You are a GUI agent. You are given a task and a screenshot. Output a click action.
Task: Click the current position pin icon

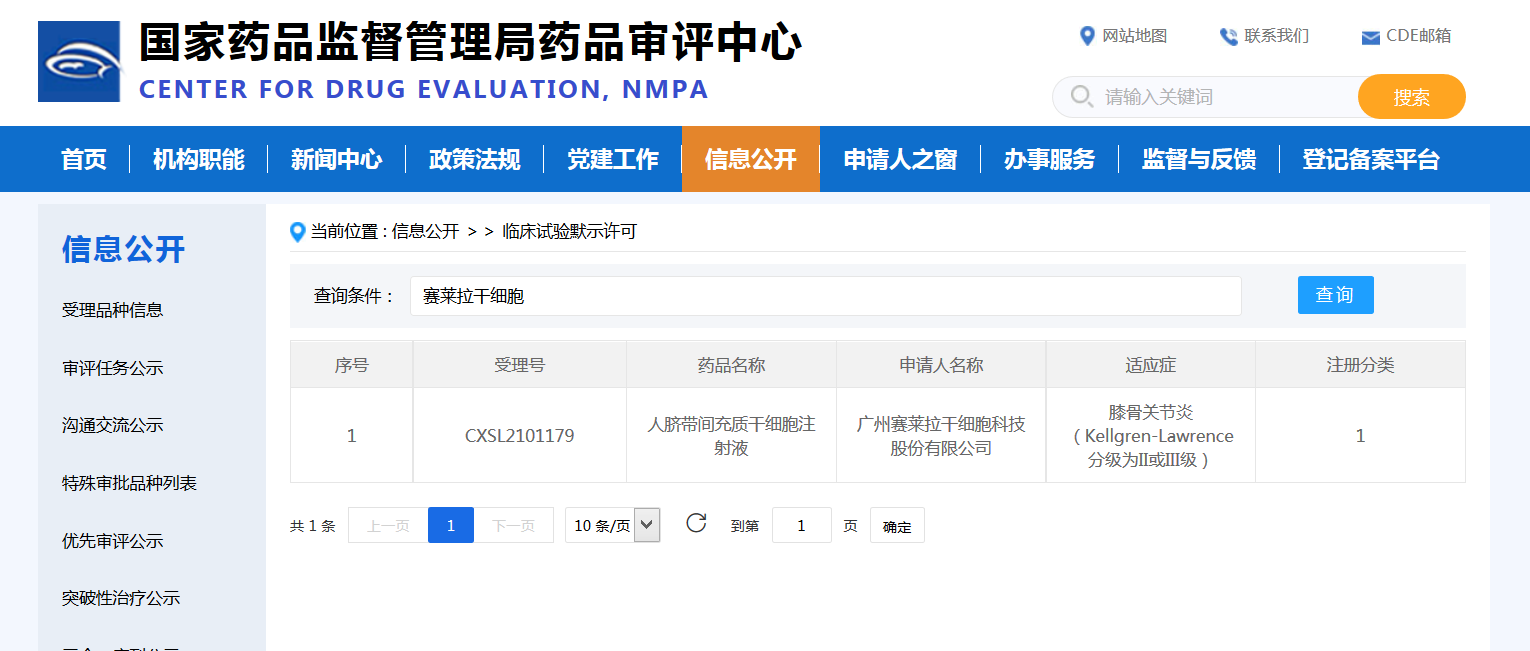coord(297,232)
